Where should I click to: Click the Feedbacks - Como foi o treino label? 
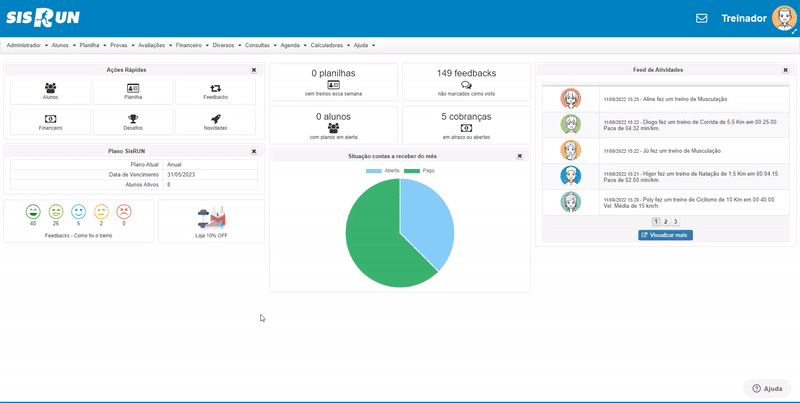(79, 236)
